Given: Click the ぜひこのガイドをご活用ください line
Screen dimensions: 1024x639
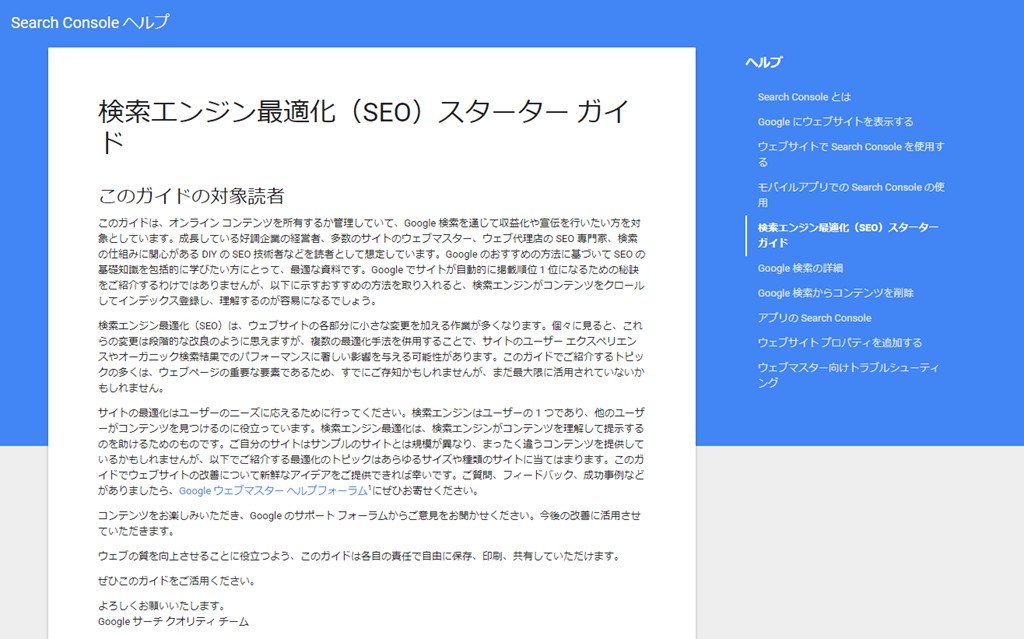Looking at the screenshot, I should pyautogui.click(x=176, y=581).
